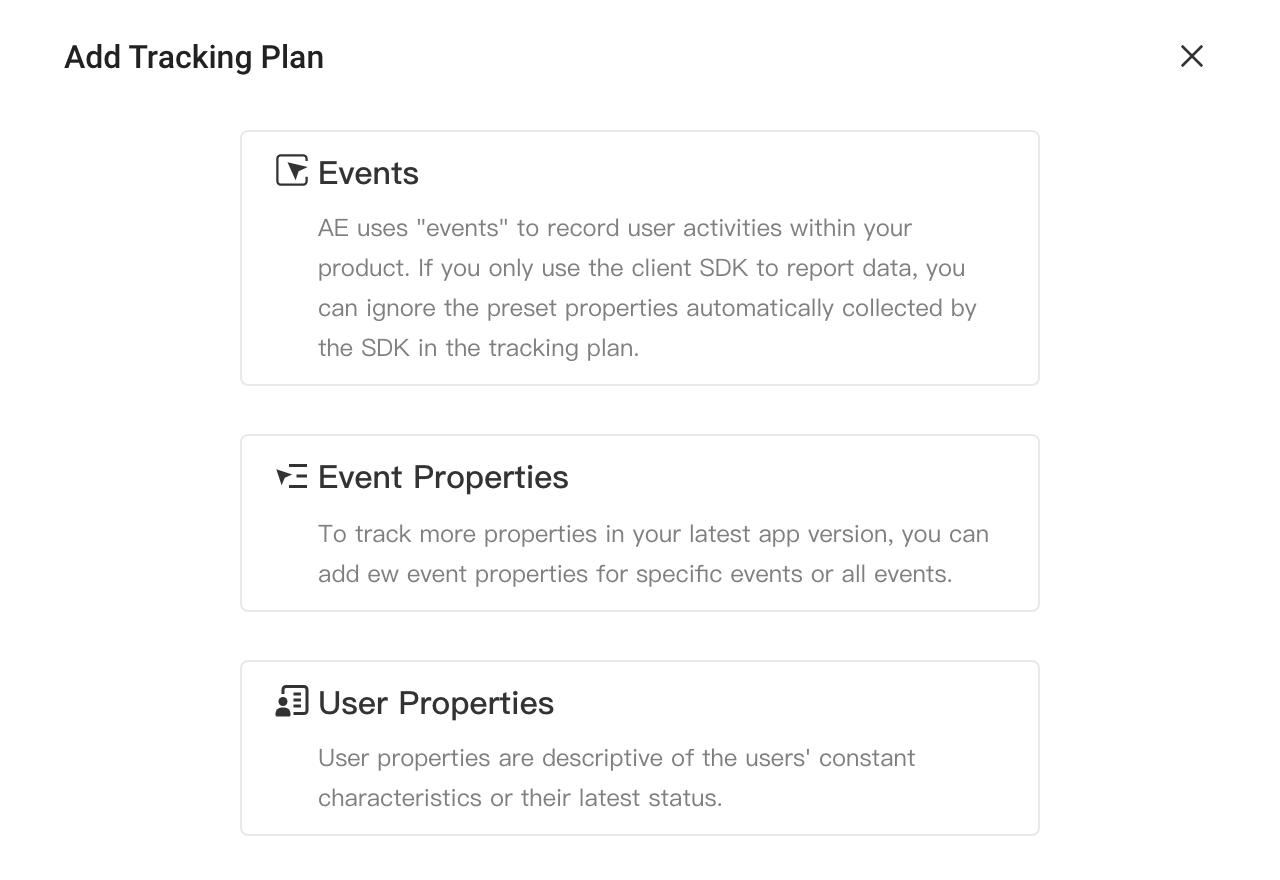Viewport: 1280px width, 880px height.
Task: Click the cursor icon beside Events
Action: click(292, 171)
